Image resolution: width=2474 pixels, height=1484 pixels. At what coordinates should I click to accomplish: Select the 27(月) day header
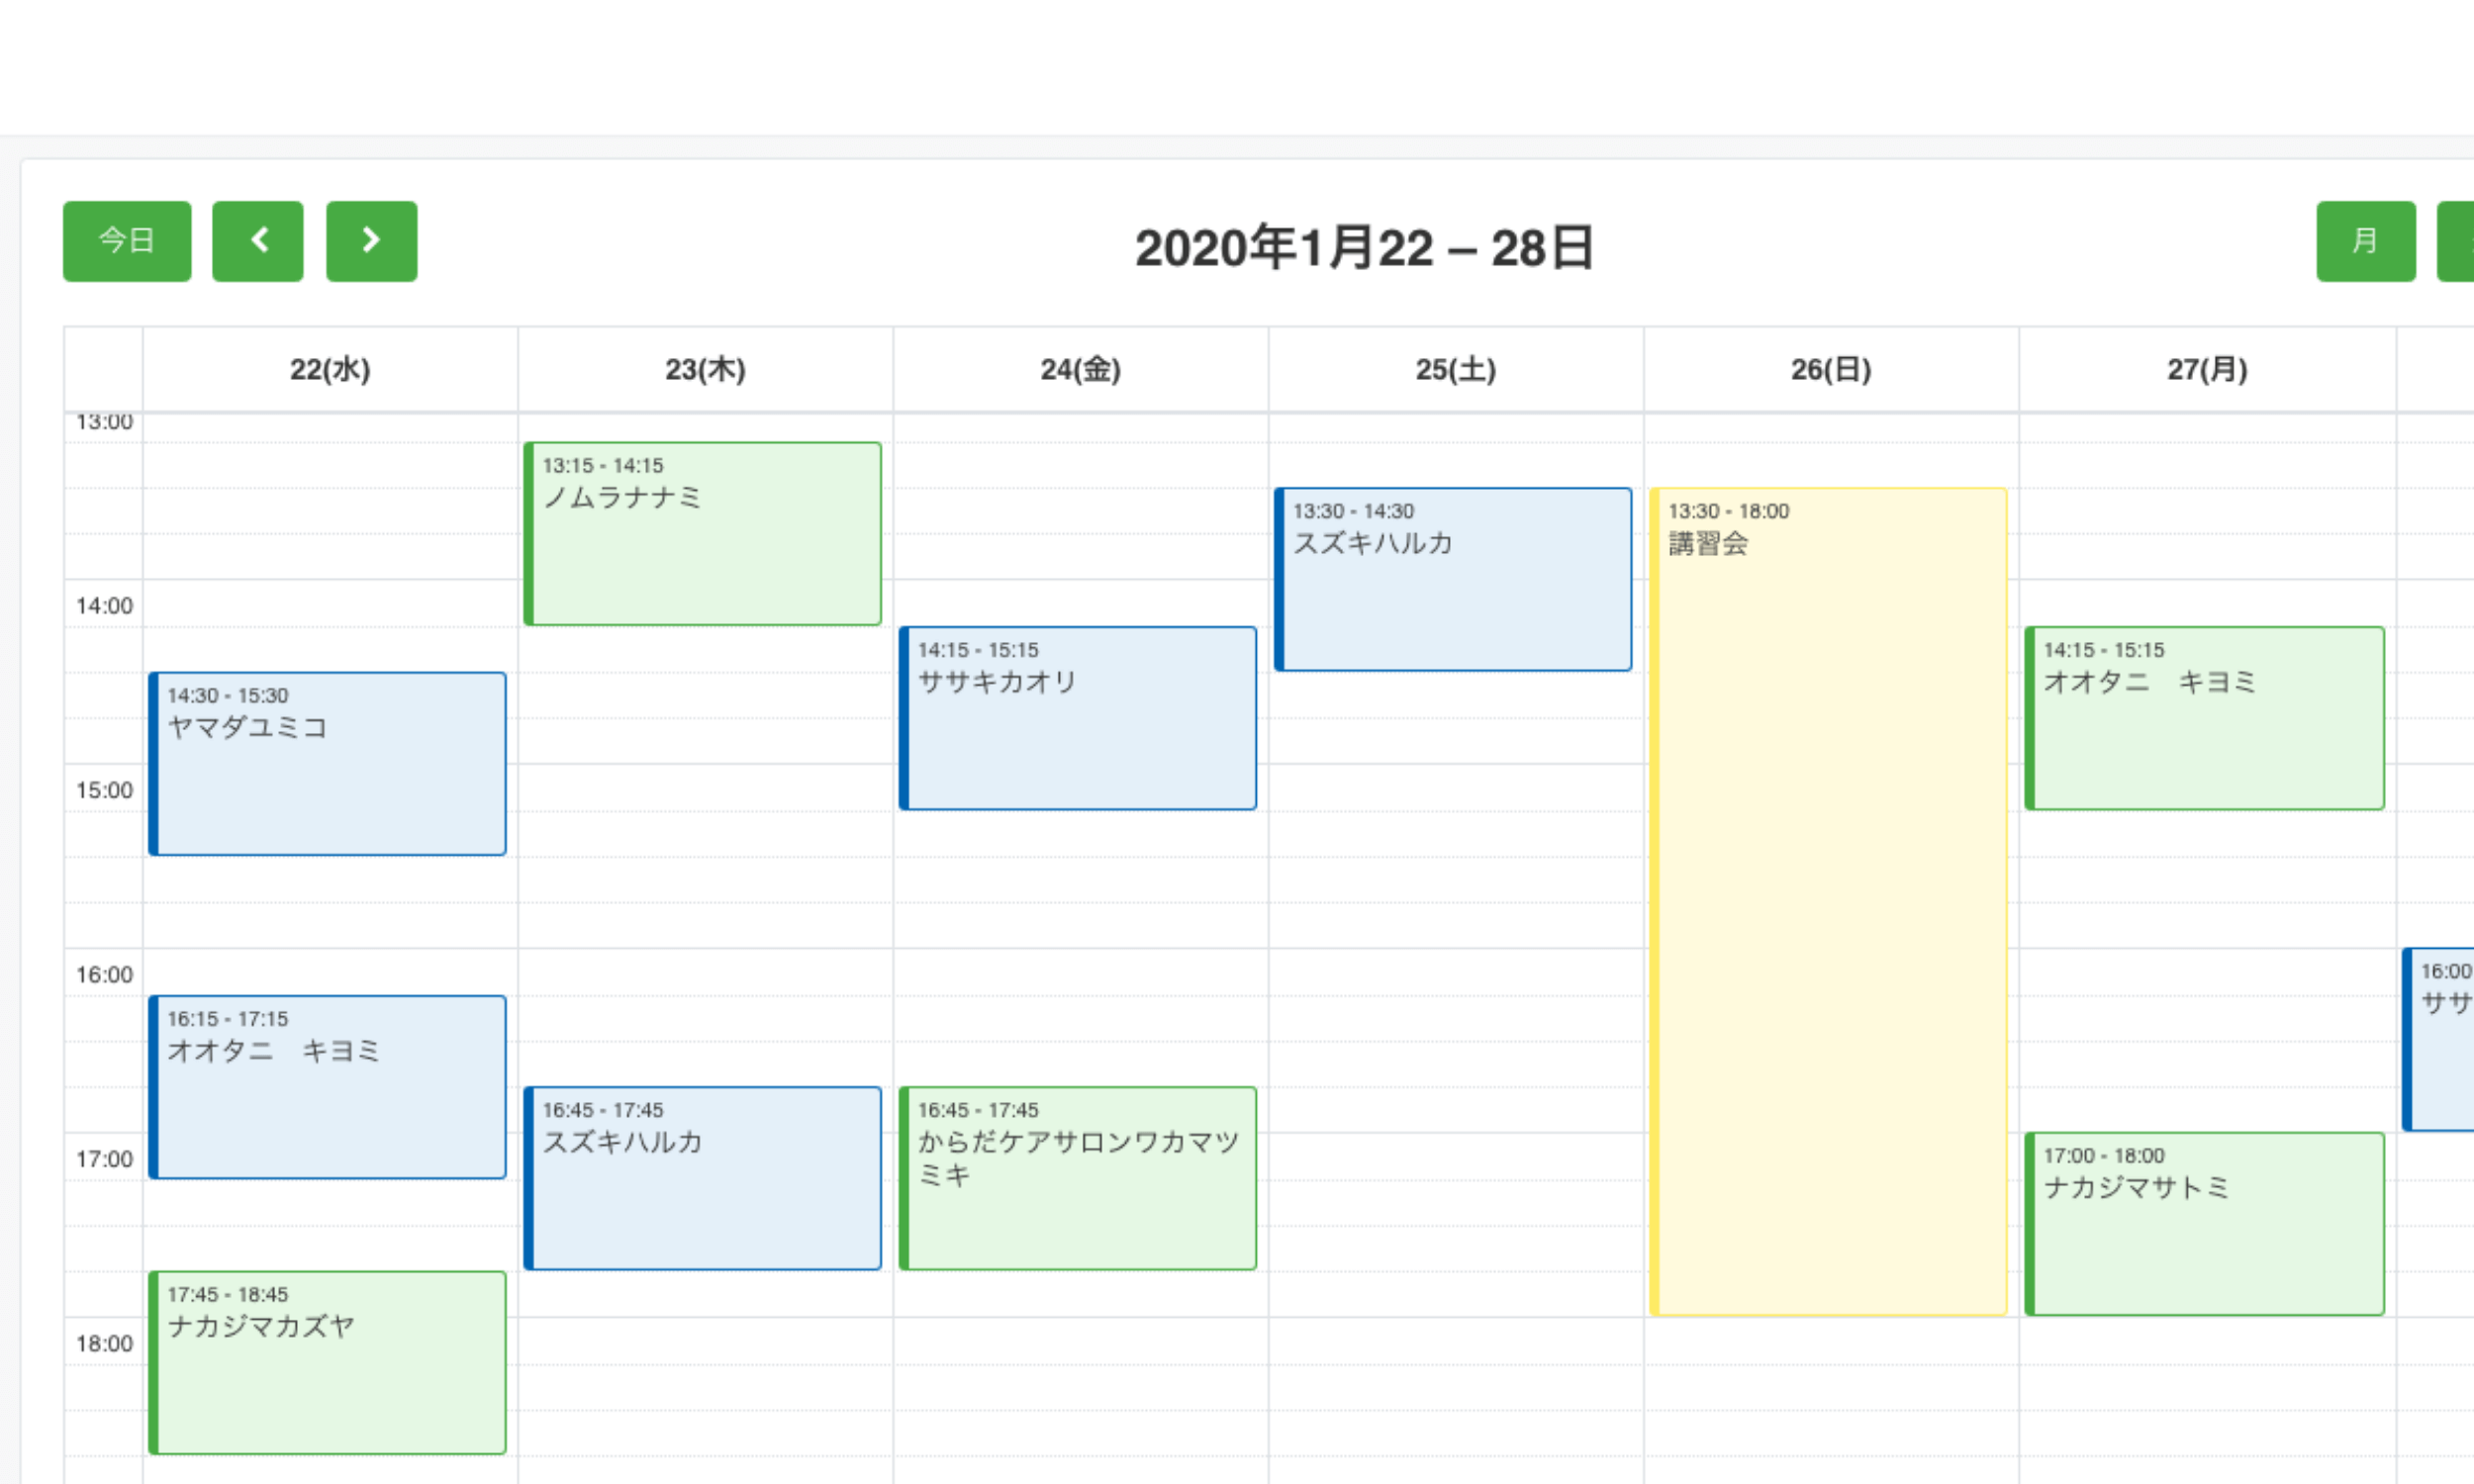[2207, 370]
